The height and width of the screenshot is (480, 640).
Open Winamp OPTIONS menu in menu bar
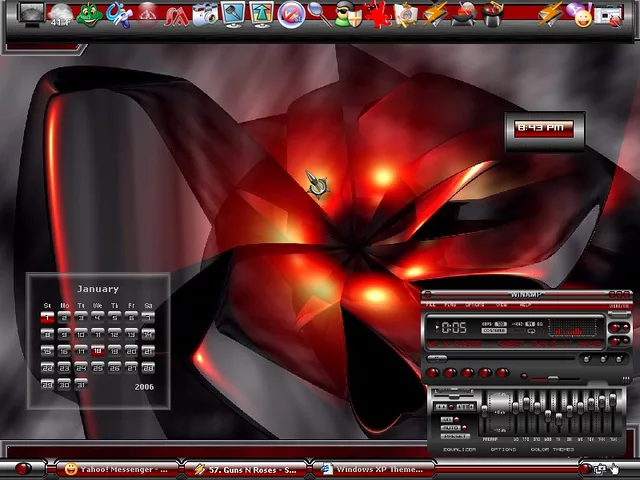474,304
